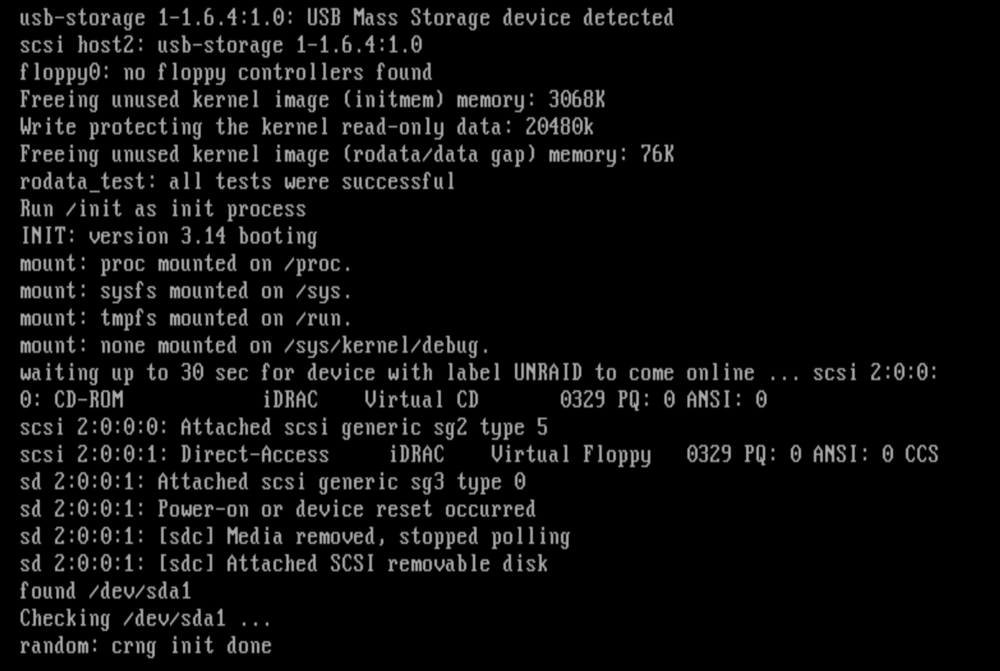Image resolution: width=1000 pixels, height=671 pixels.
Task: Click the 'scsi host2: usb-storage' line
Action: (x=221, y=45)
